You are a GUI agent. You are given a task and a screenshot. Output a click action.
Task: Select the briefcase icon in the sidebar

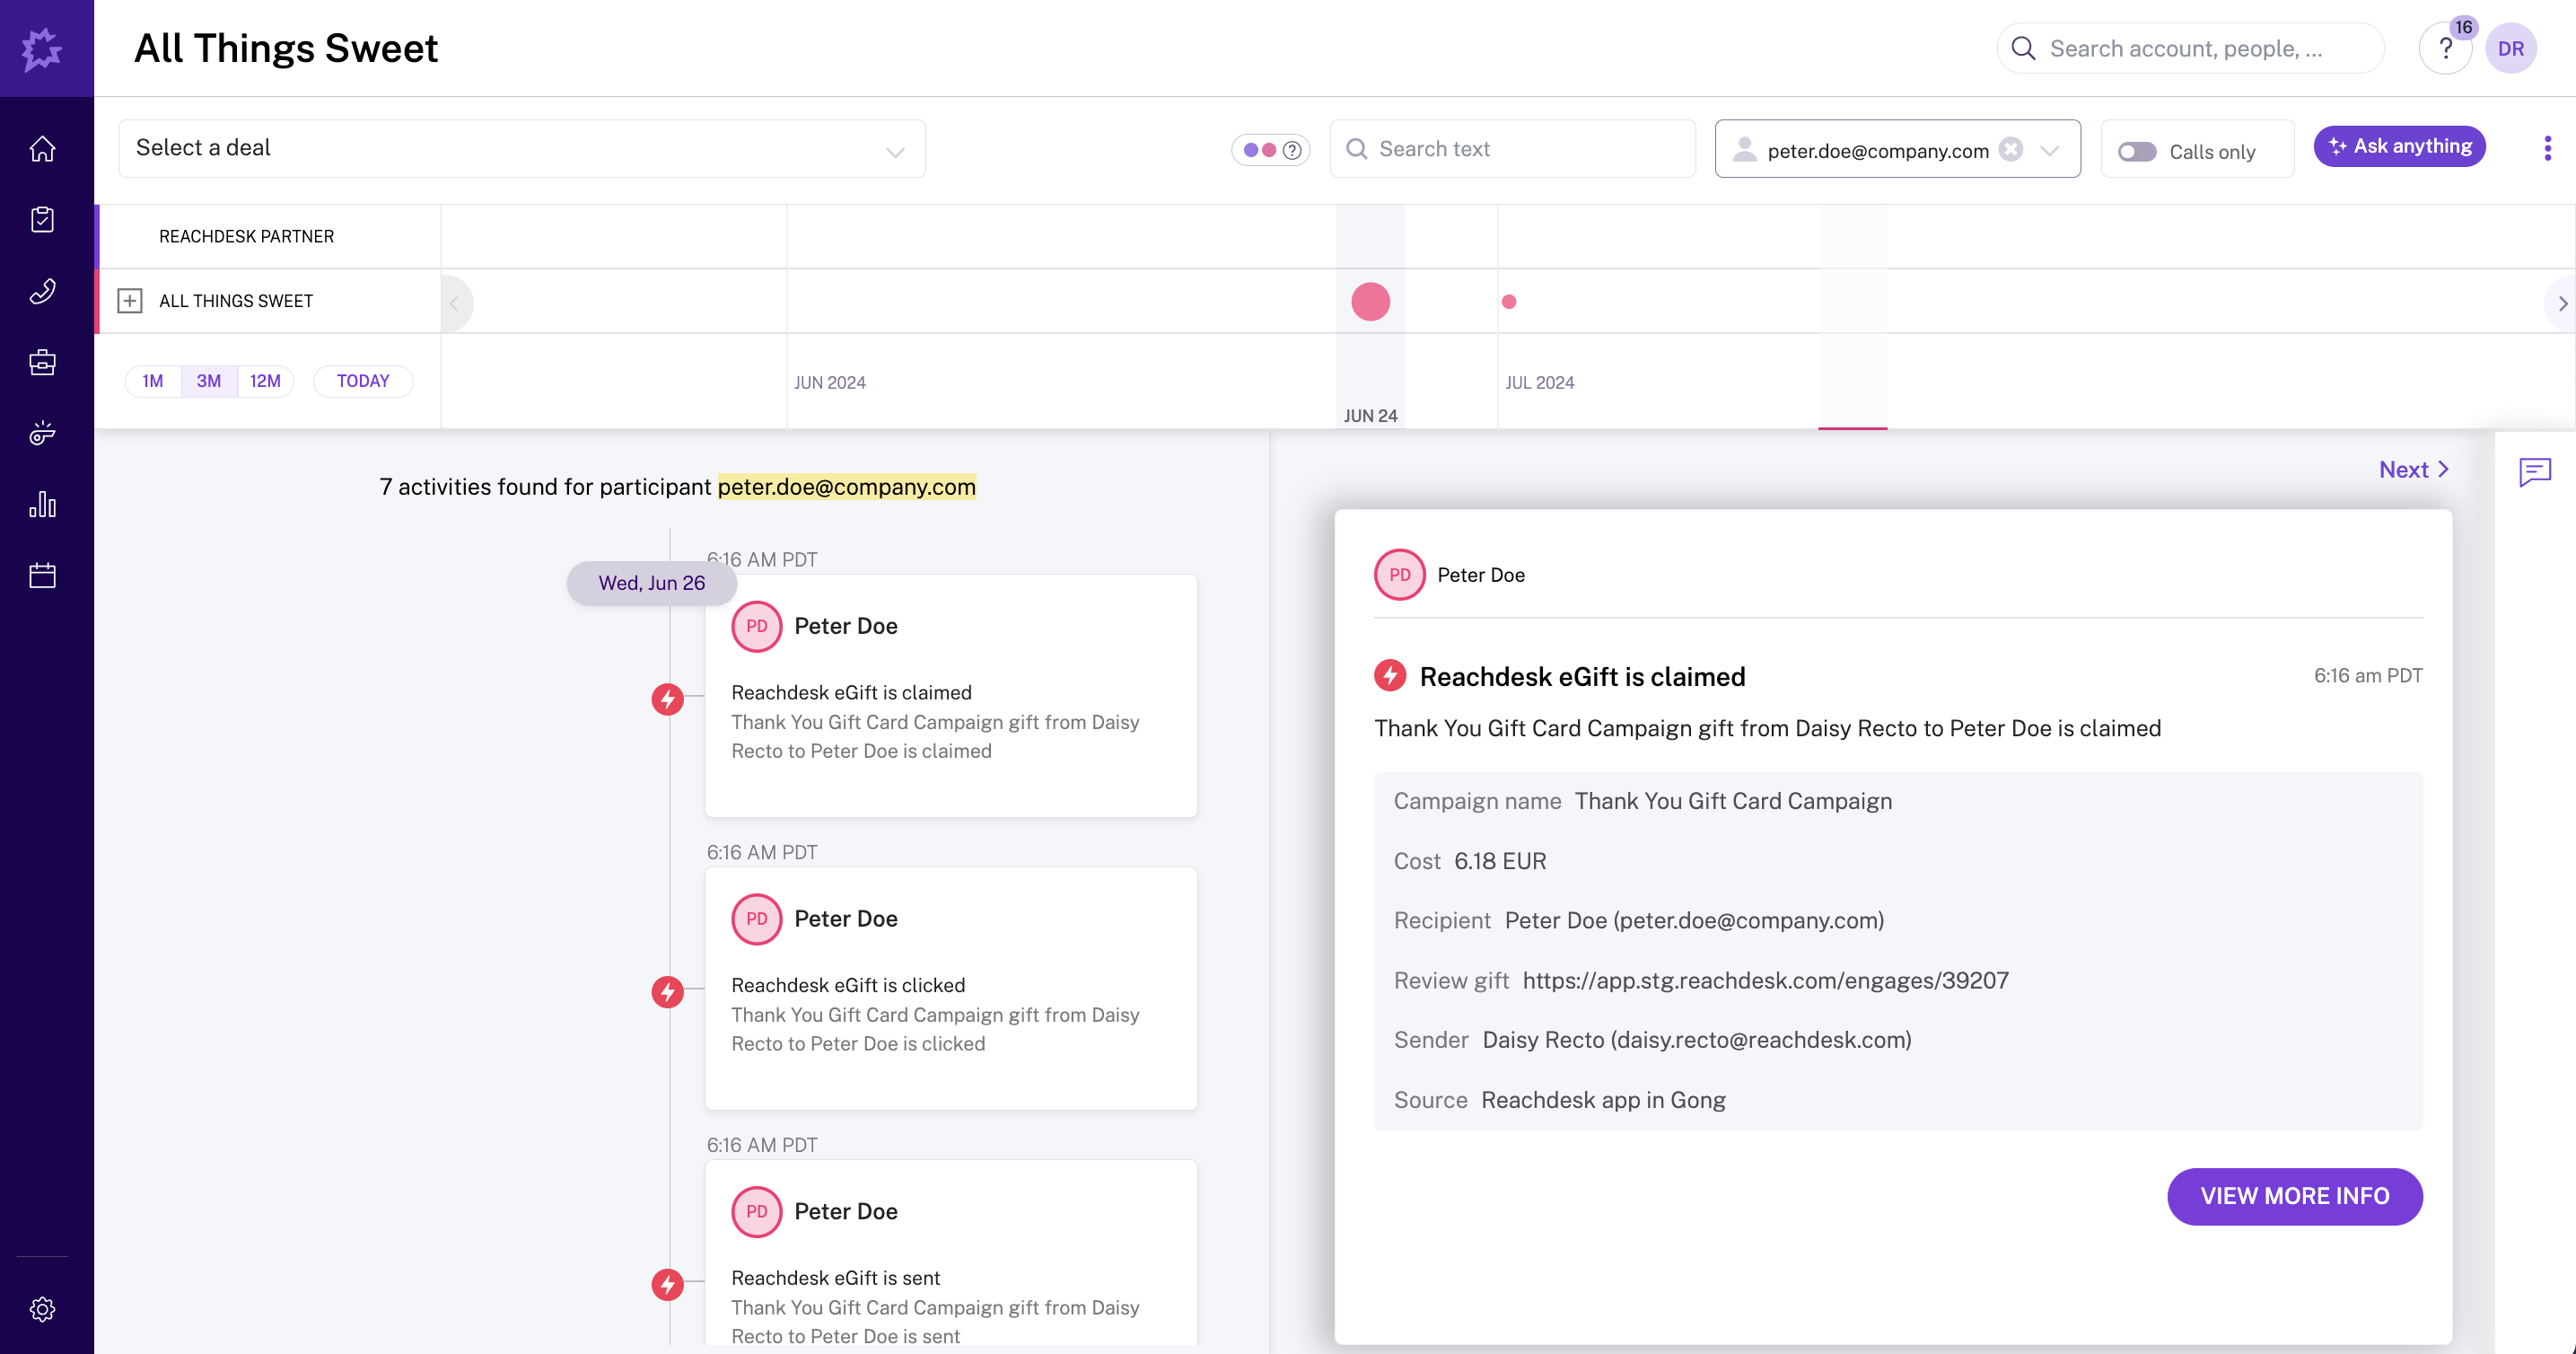(43, 362)
